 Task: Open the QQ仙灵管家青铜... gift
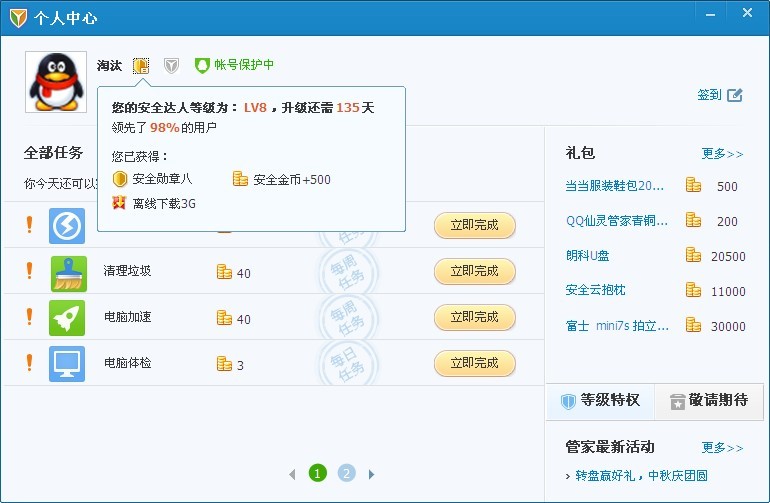point(617,221)
